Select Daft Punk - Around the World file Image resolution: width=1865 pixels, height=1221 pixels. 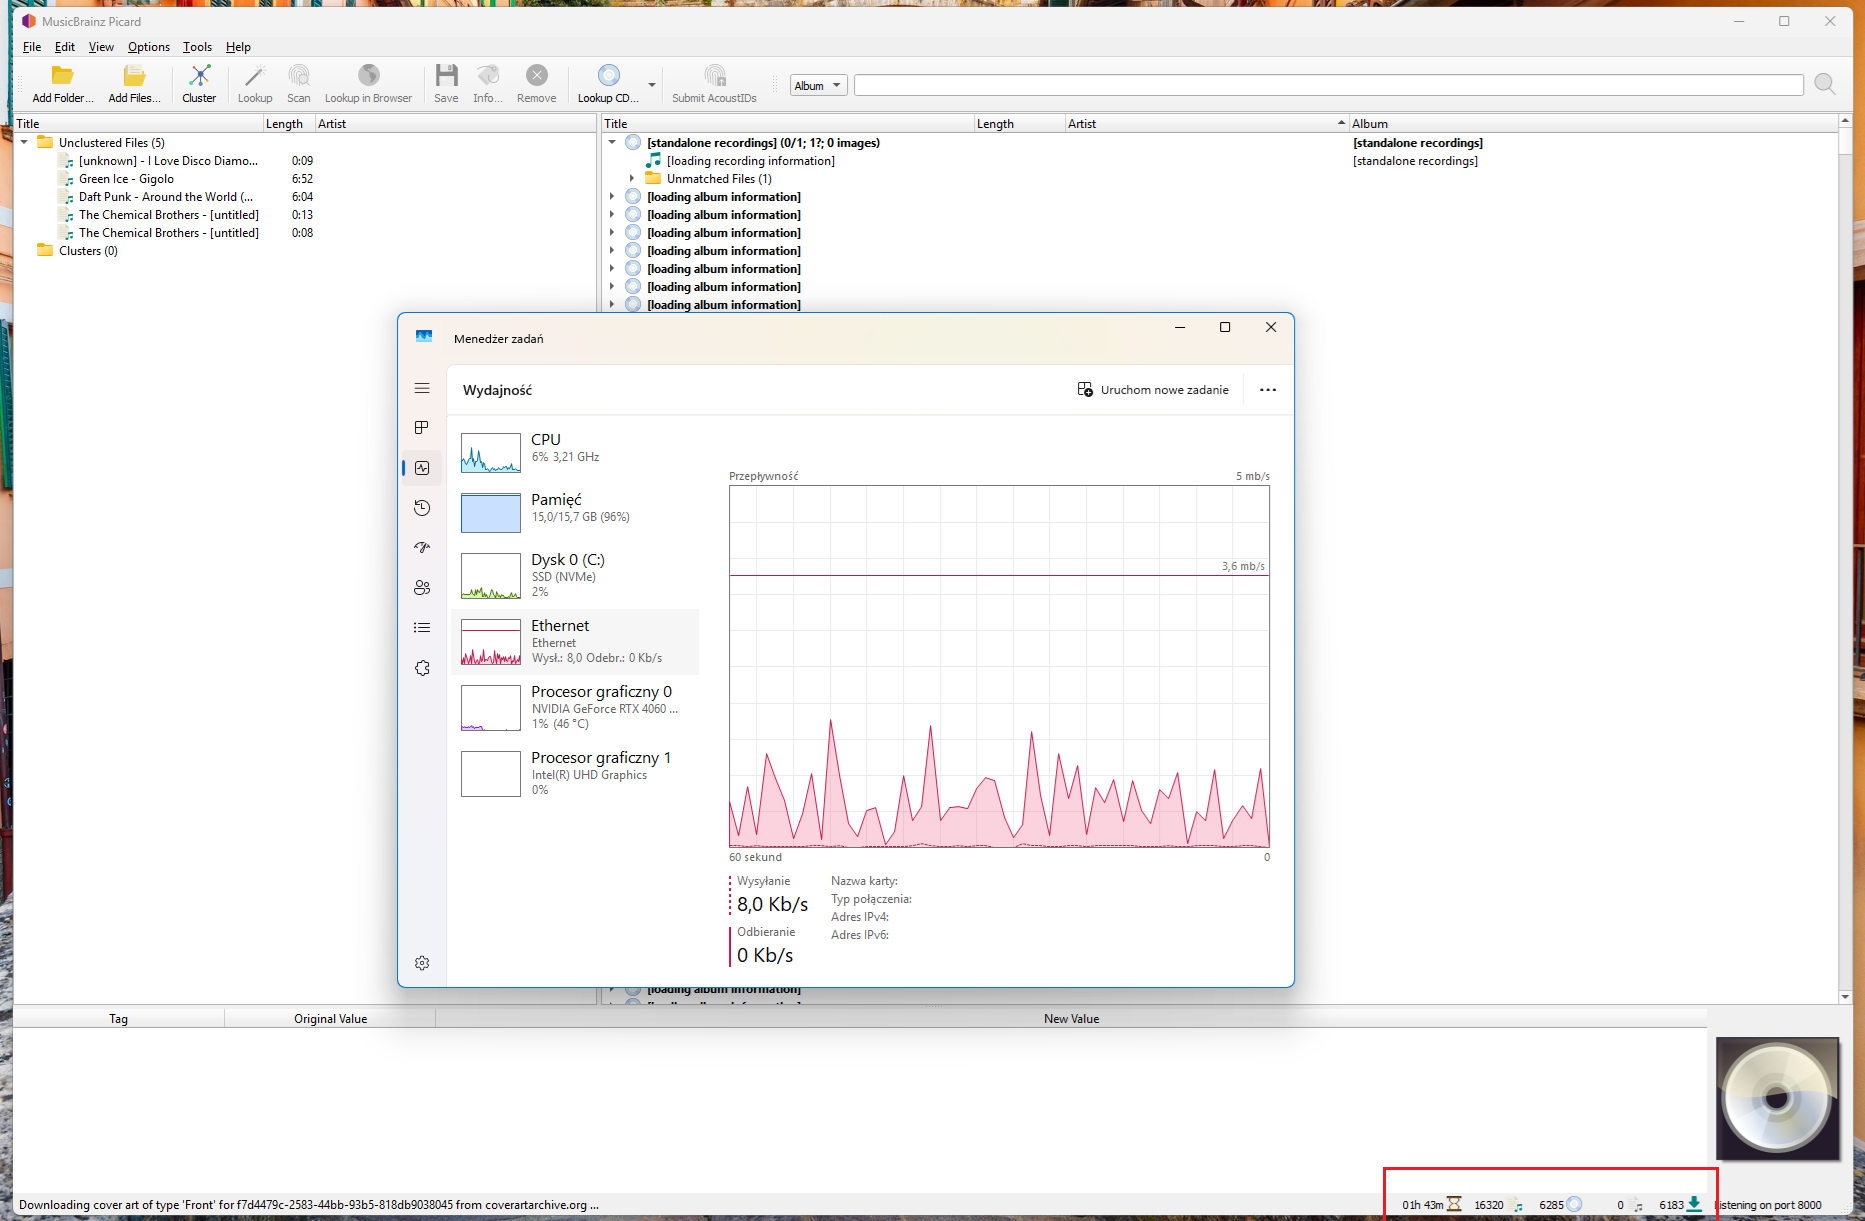point(165,197)
